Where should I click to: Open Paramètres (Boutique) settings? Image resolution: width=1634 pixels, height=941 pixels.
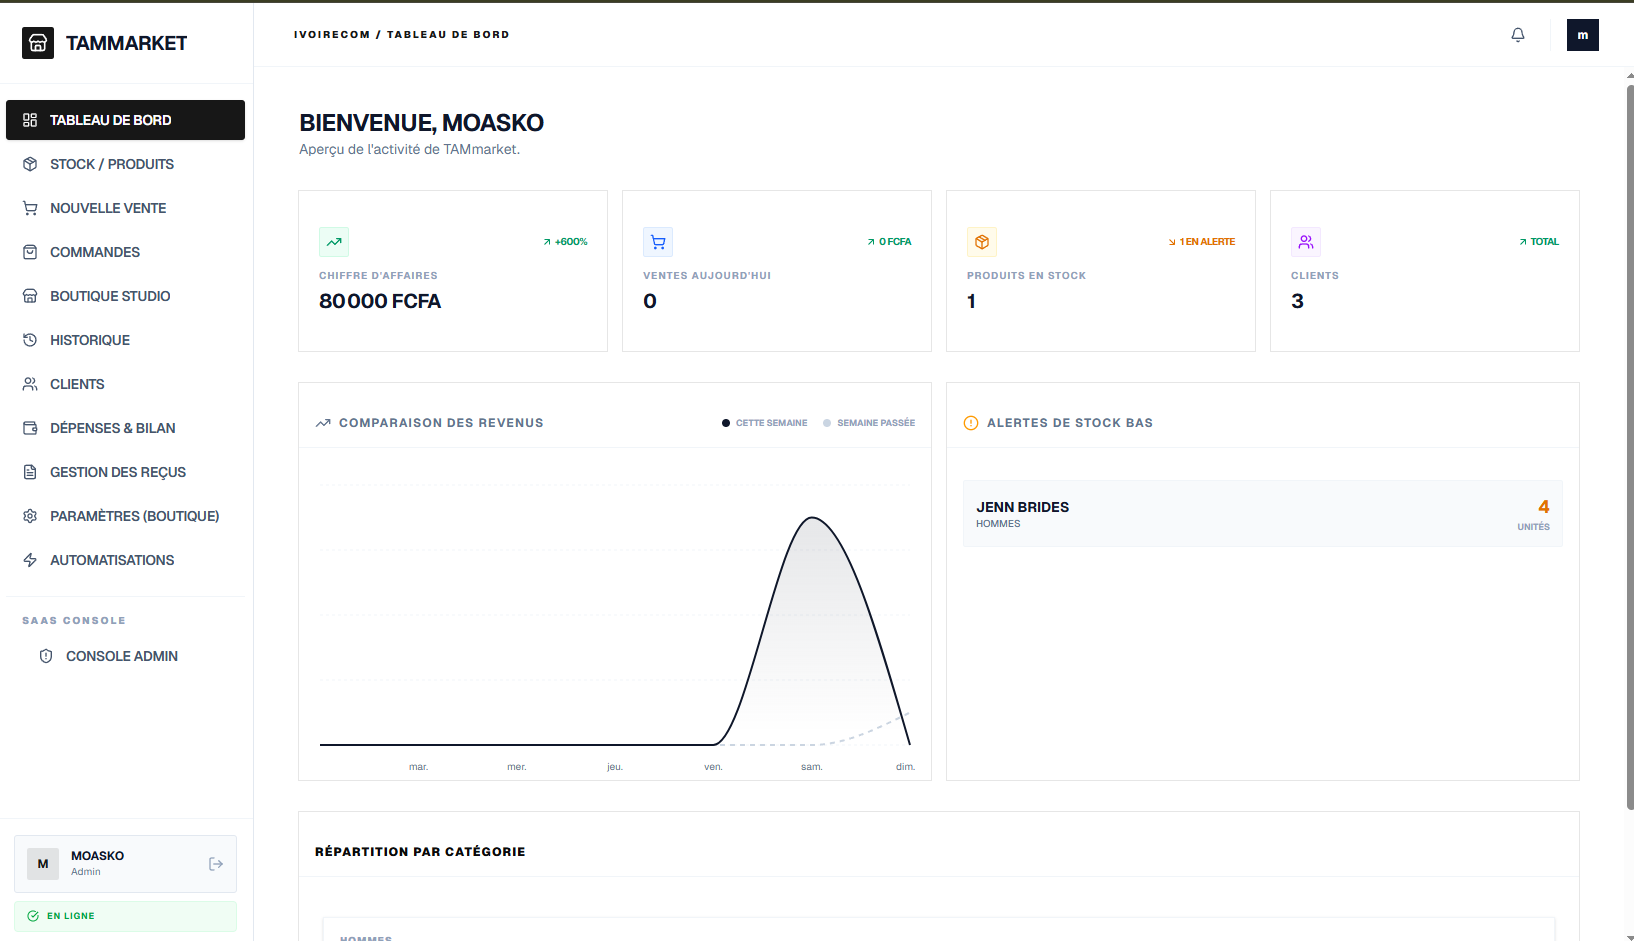134,516
